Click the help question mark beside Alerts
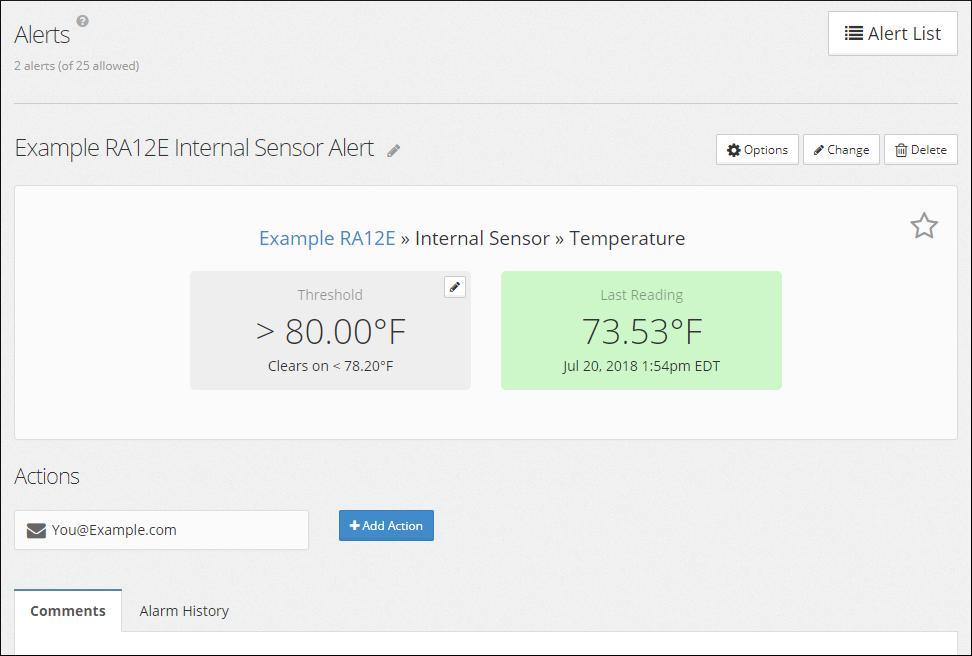Screen dimensions: 972x656 click(x=83, y=21)
